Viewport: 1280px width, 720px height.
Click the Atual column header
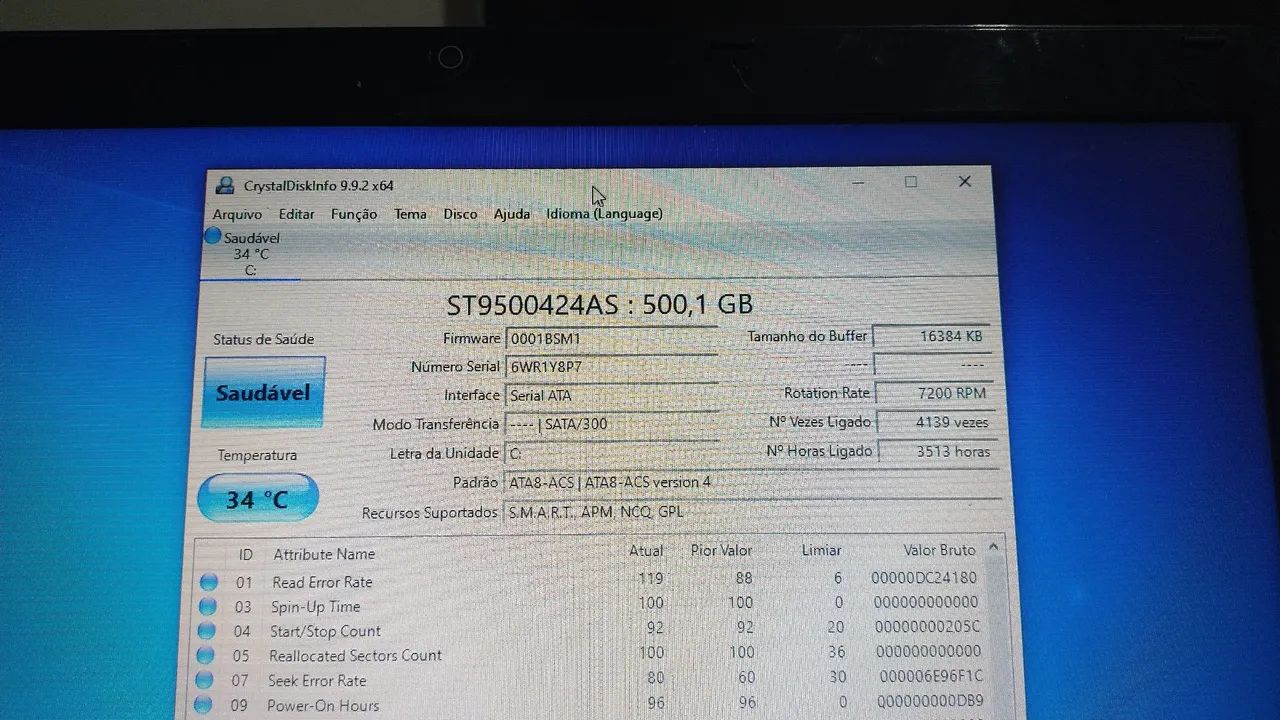646,551
